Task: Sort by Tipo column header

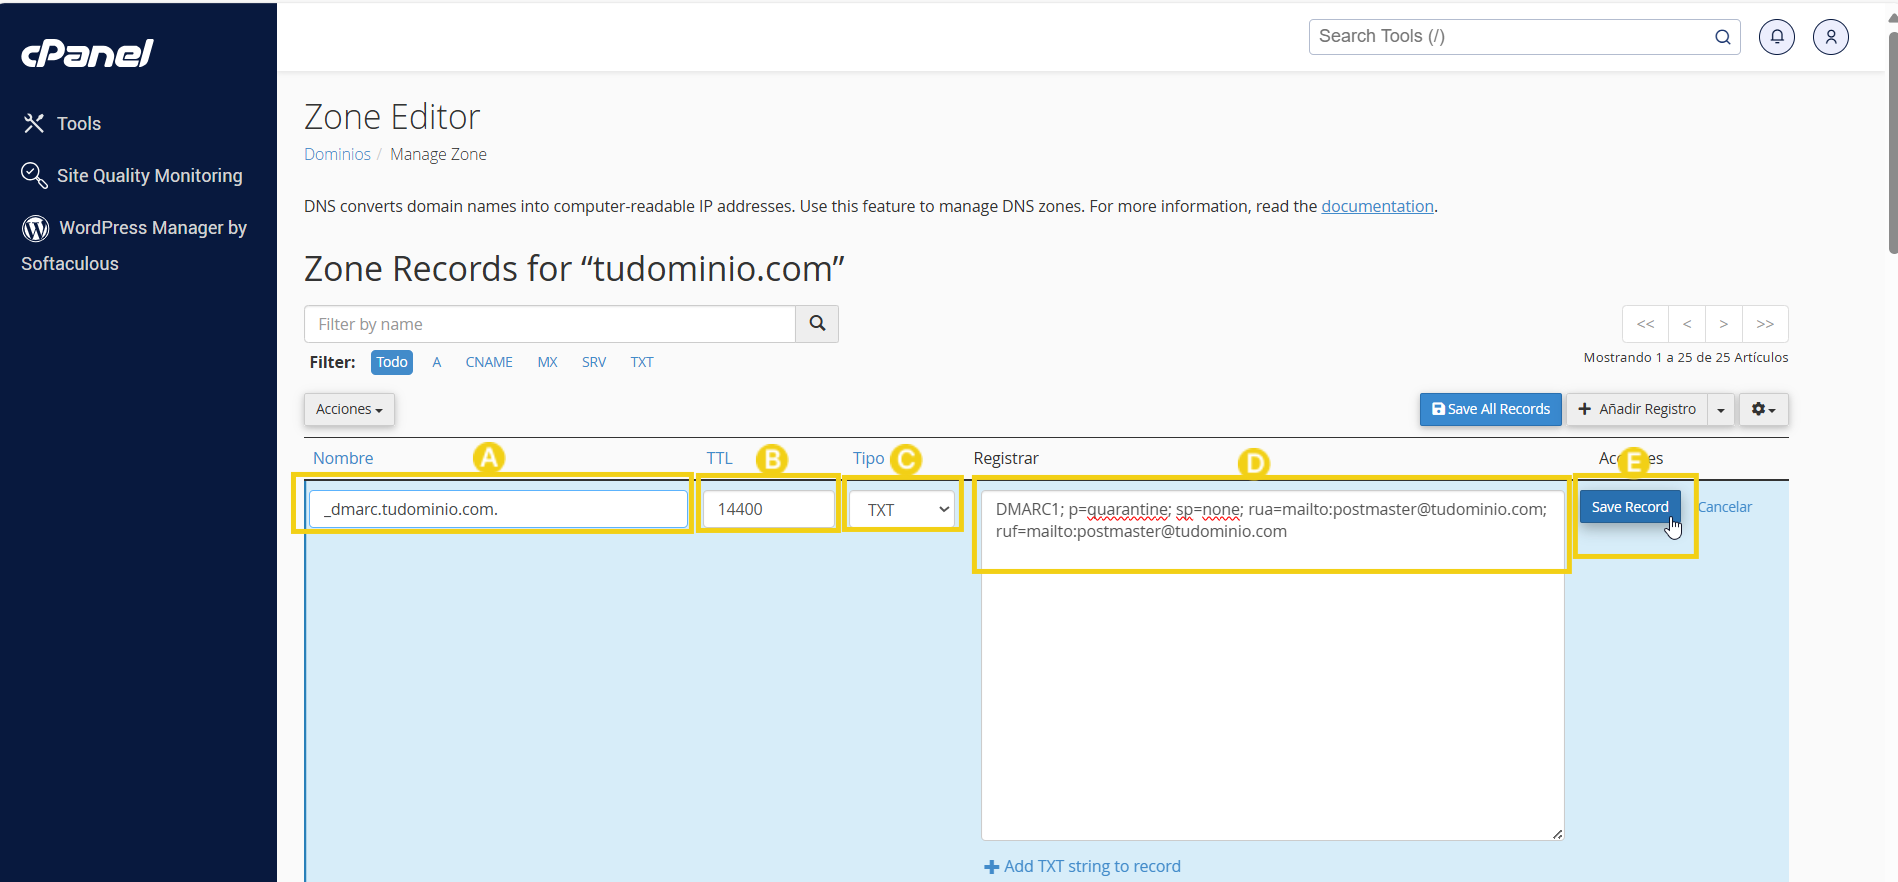Action: click(868, 458)
